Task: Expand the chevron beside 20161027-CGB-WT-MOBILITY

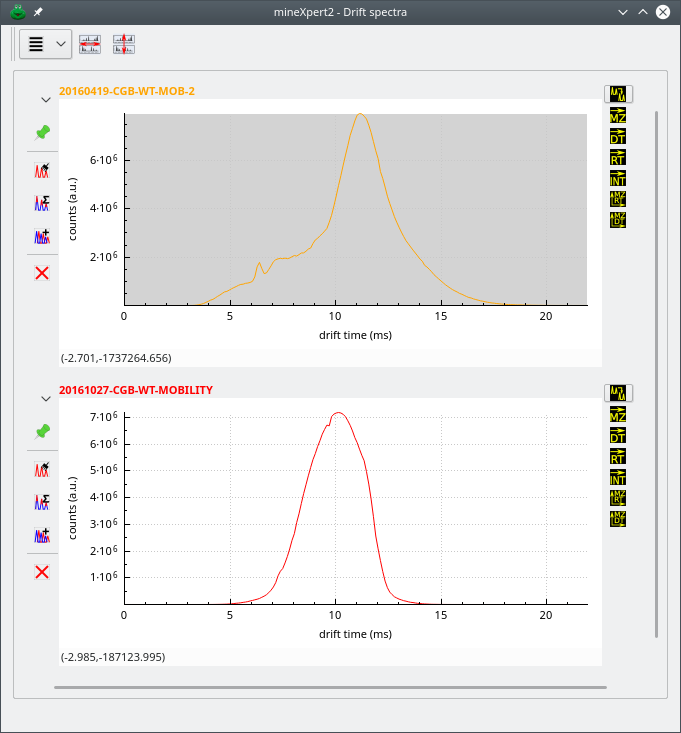Action: tap(46, 399)
